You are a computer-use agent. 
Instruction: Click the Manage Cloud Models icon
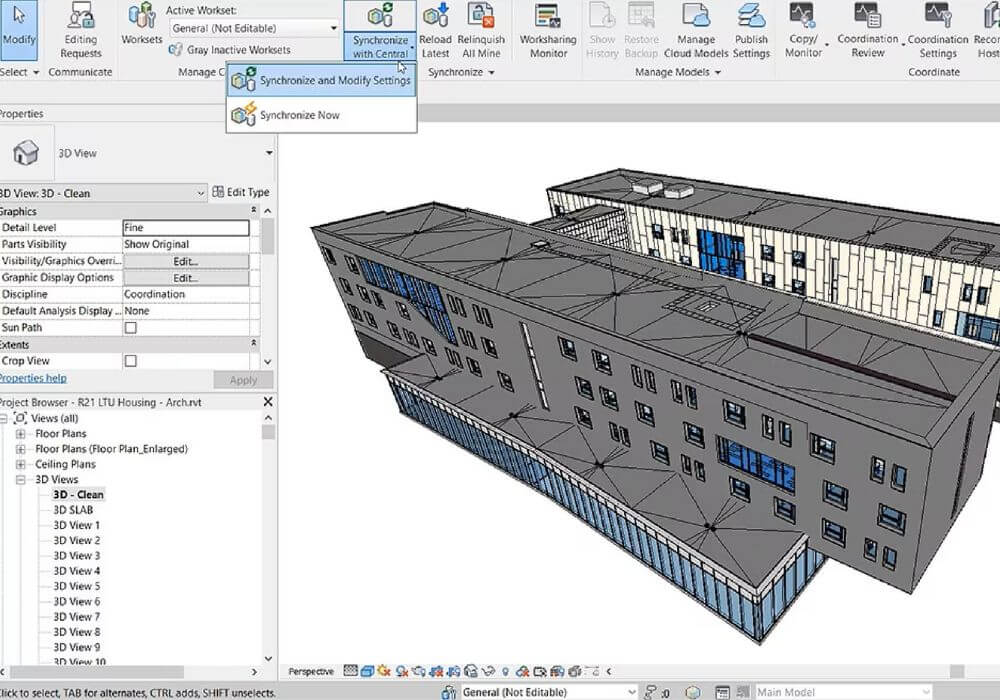point(696,18)
